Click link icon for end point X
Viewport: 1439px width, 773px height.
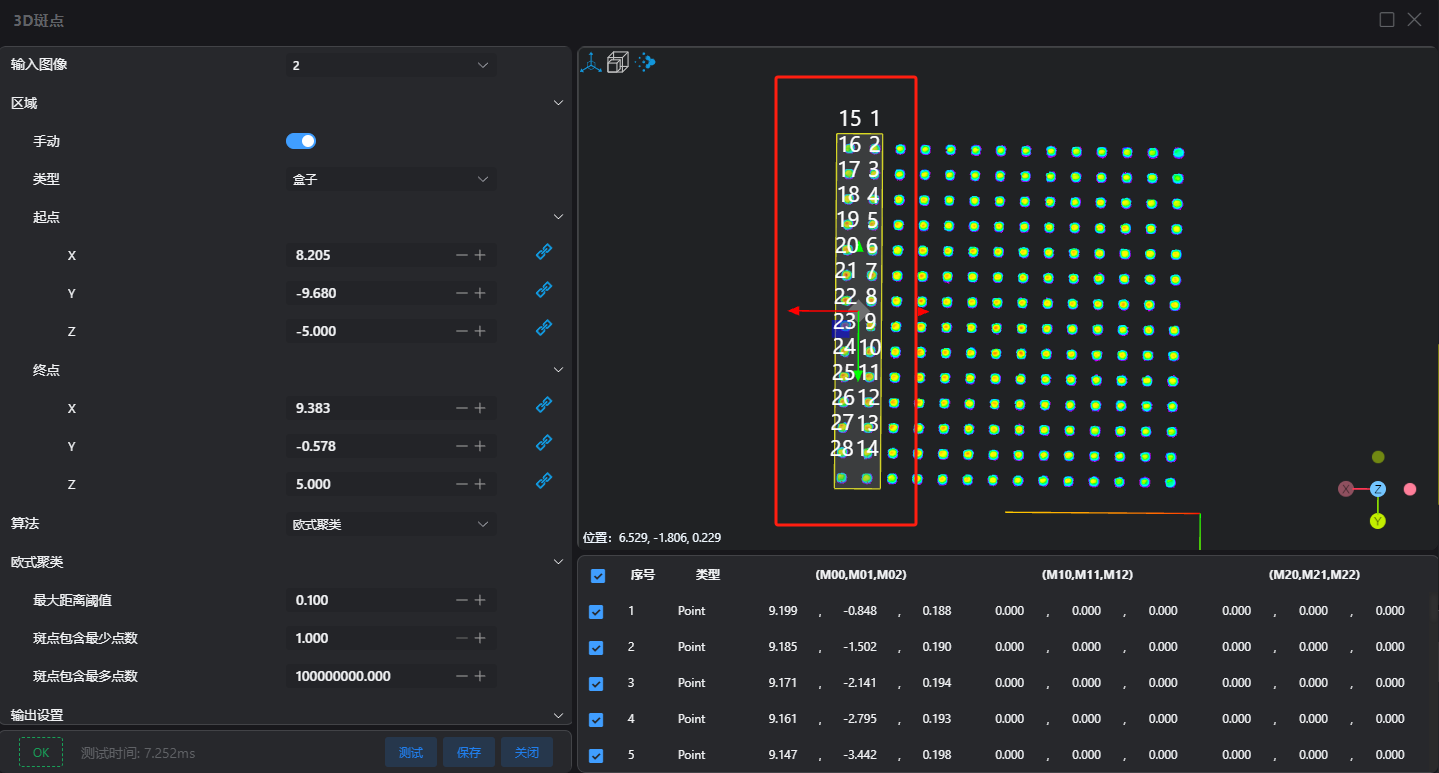[x=544, y=405]
